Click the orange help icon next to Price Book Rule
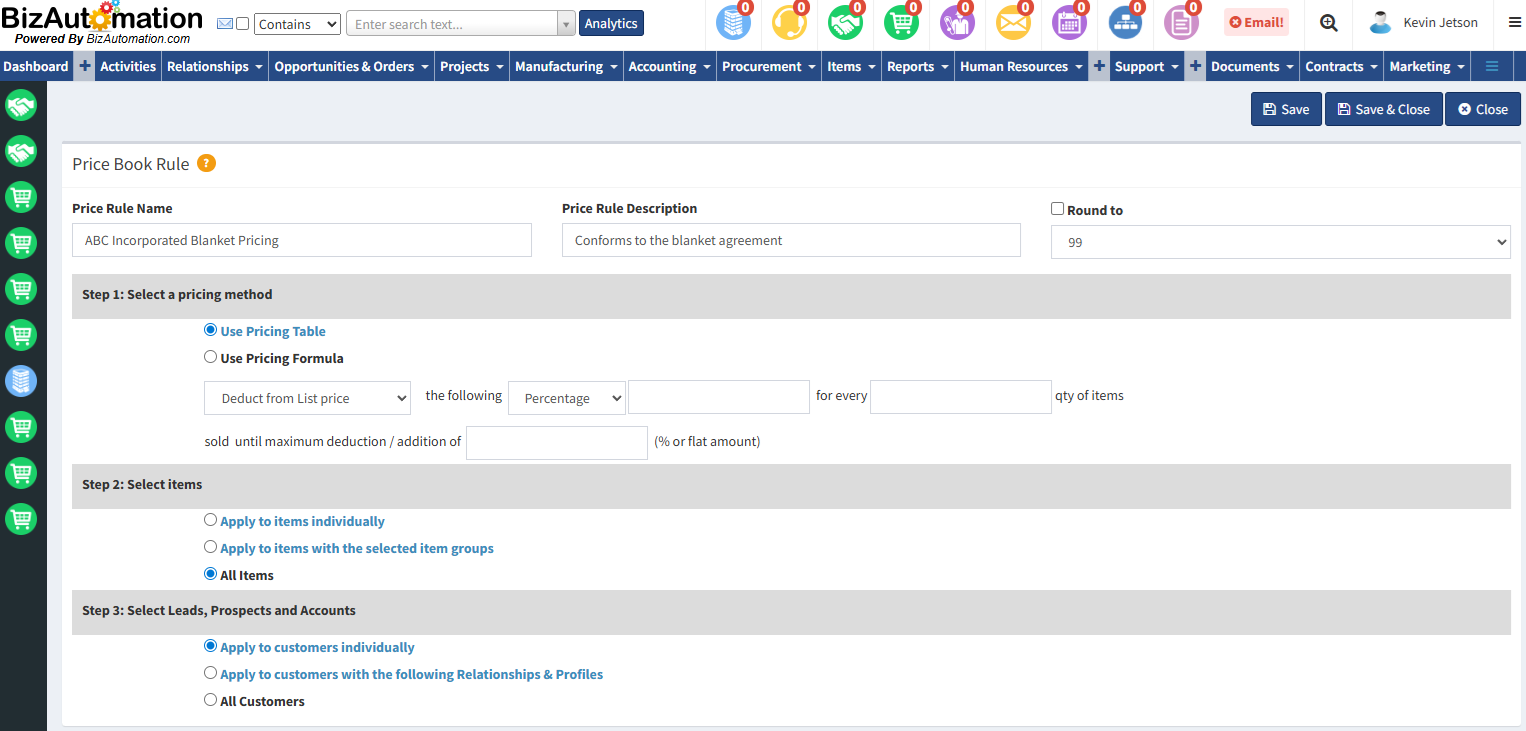Viewport: 1526px width, 731px height. point(206,163)
